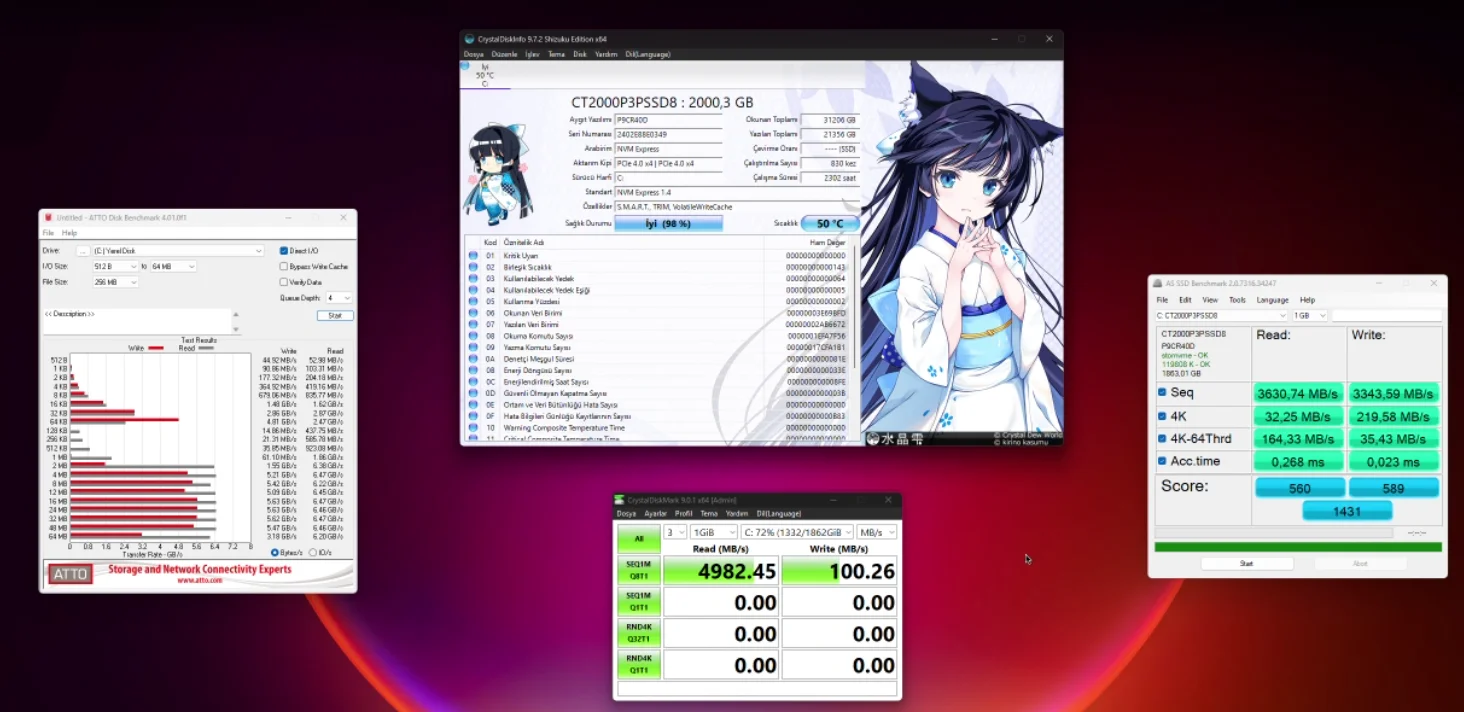The width and height of the screenshot is (1464, 712).
Task: Click the status circle for Kritik Uyarı row
Action: [x=473, y=256]
